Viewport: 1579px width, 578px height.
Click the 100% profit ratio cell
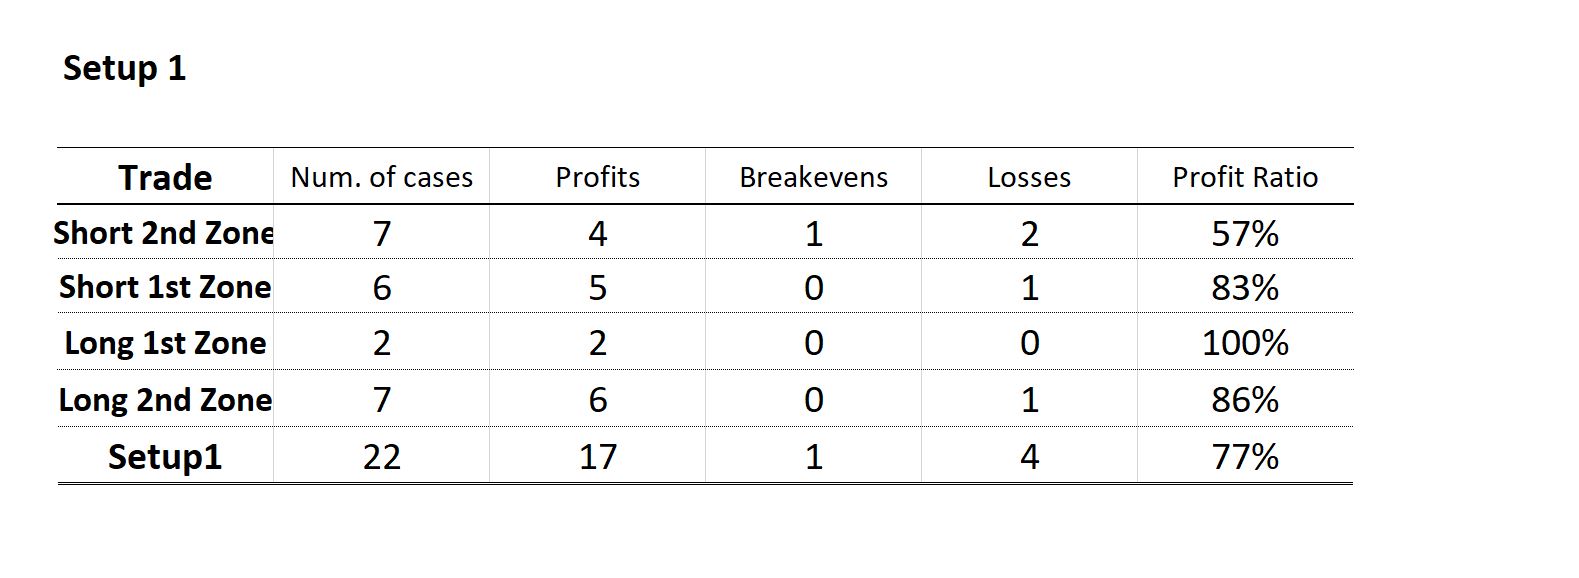(1245, 343)
